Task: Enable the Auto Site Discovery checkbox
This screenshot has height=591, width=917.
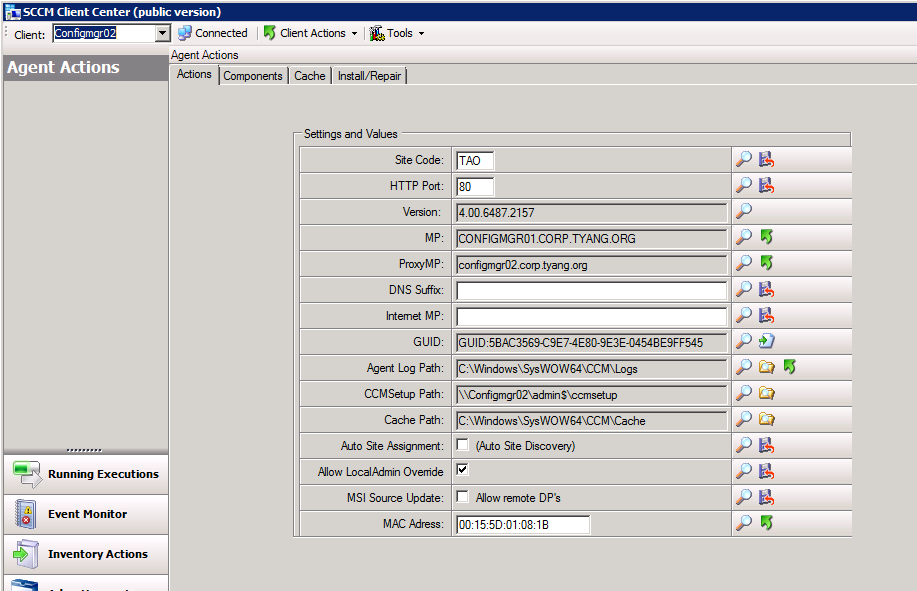Action: [463, 445]
